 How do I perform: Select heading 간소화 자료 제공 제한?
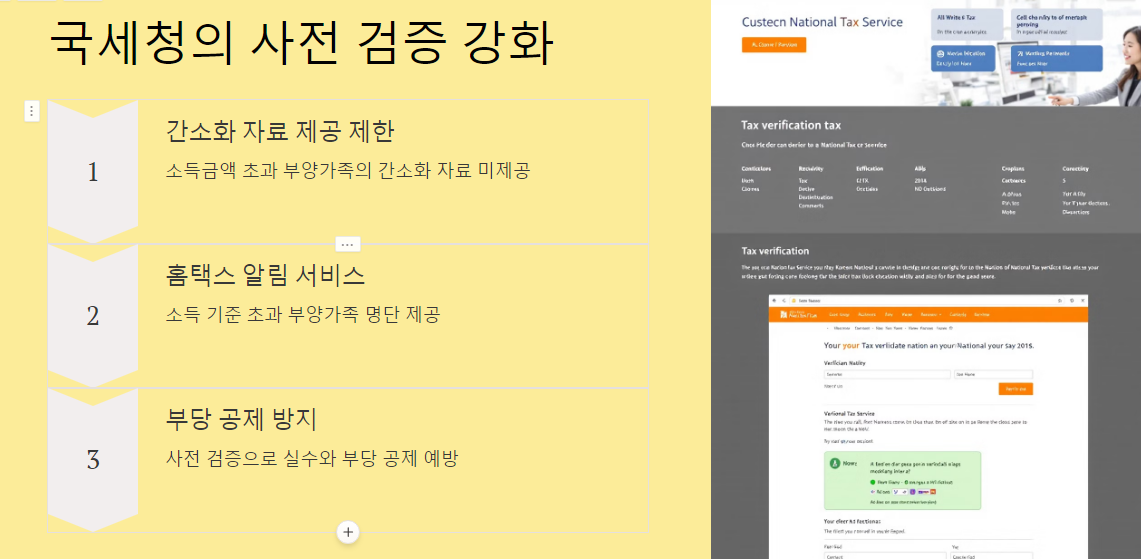click(x=280, y=132)
